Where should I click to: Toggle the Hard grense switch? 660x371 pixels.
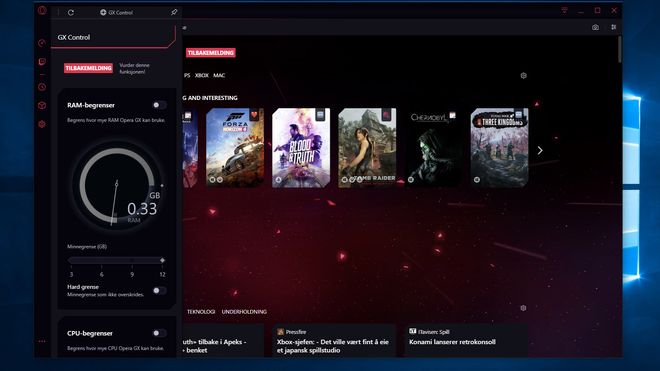point(159,291)
